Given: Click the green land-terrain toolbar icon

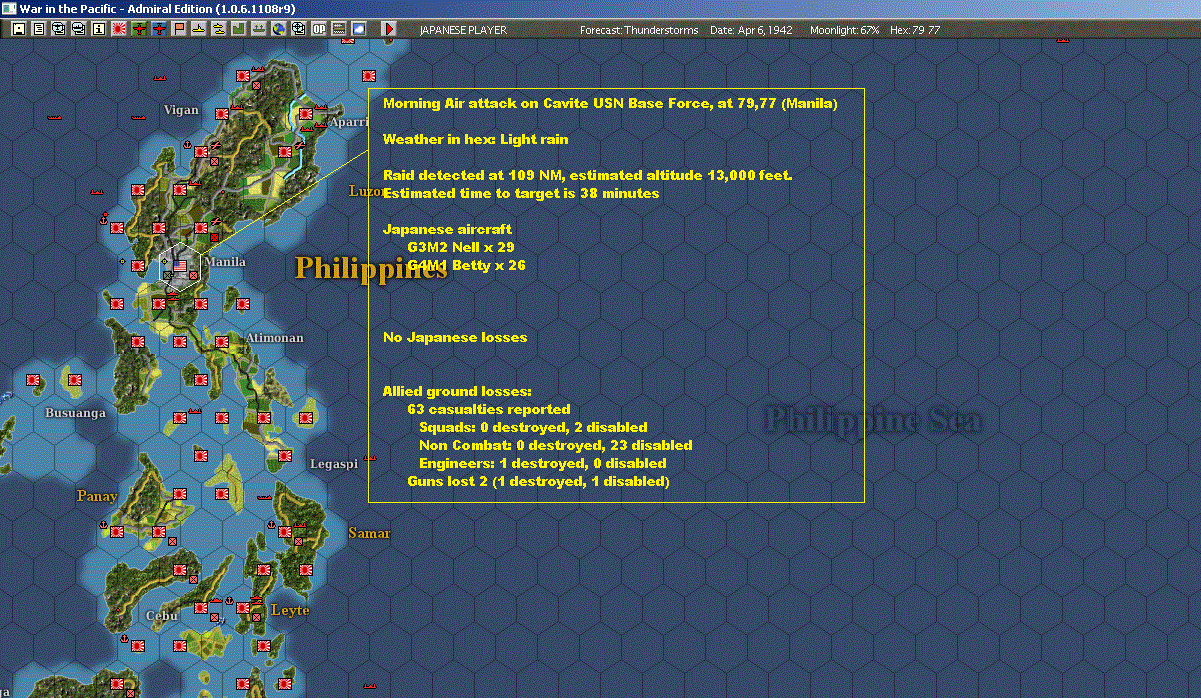Looking at the screenshot, I should (x=238, y=29).
